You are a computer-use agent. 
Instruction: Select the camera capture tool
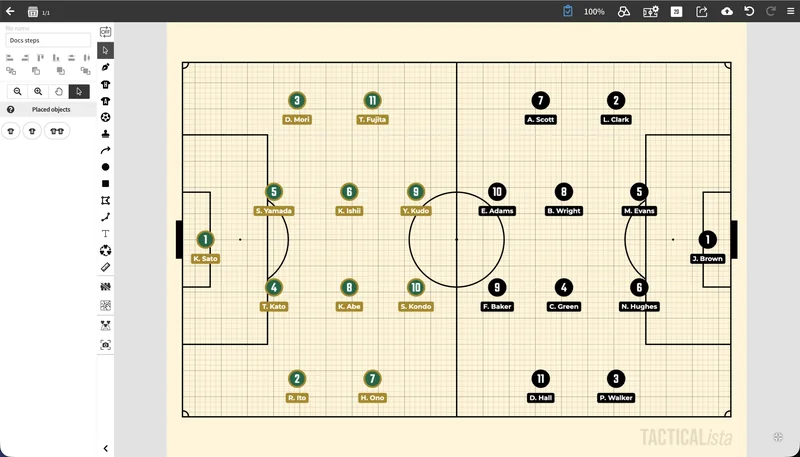[106, 345]
